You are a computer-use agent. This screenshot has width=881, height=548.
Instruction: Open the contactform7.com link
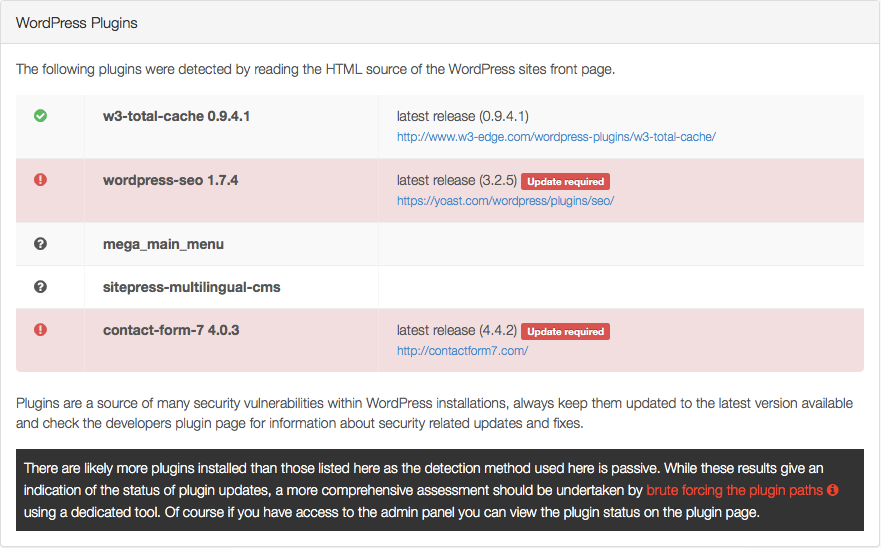(462, 351)
